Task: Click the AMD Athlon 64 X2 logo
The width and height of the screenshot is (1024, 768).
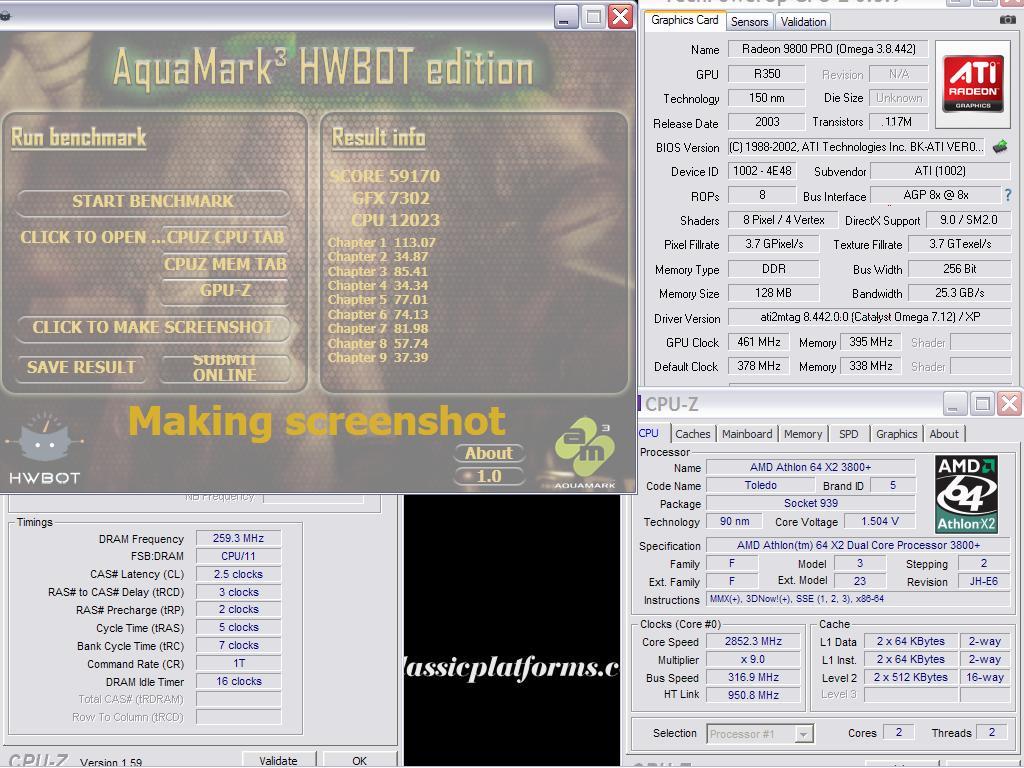Action: tap(967, 494)
